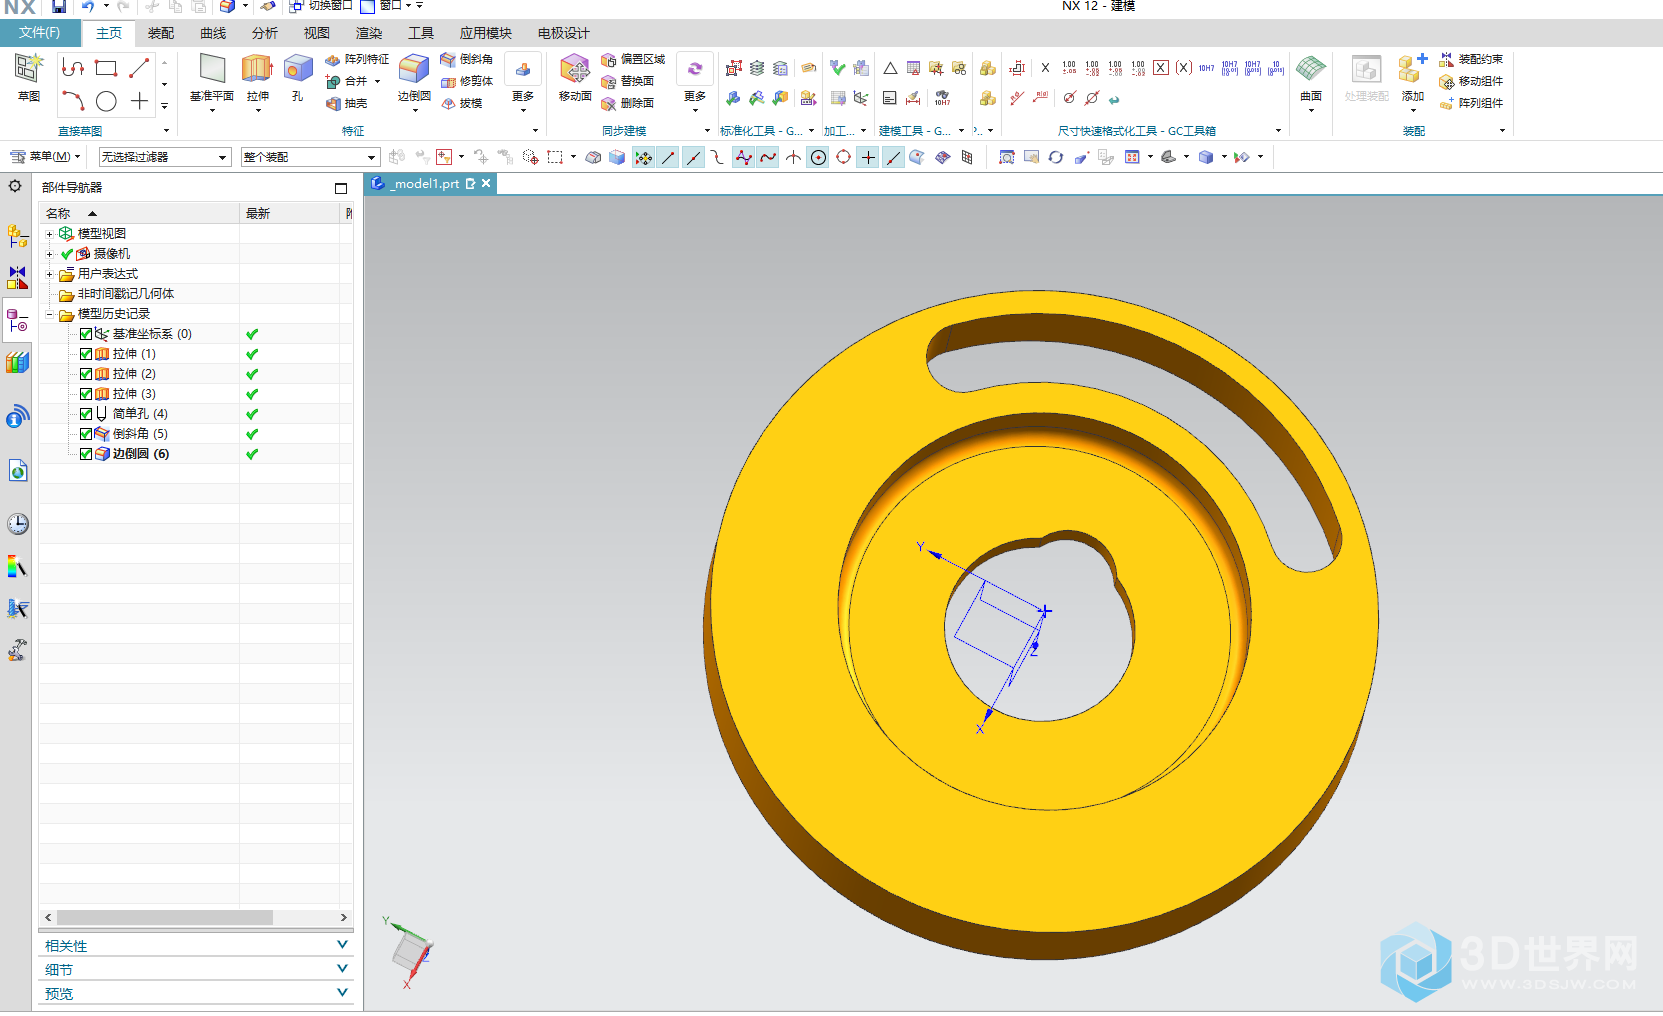Image resolution: width=1663 pixels, height=1016 pixels.
Task: Click the 修剪体 trim body tool
Action: pos(467,81)
